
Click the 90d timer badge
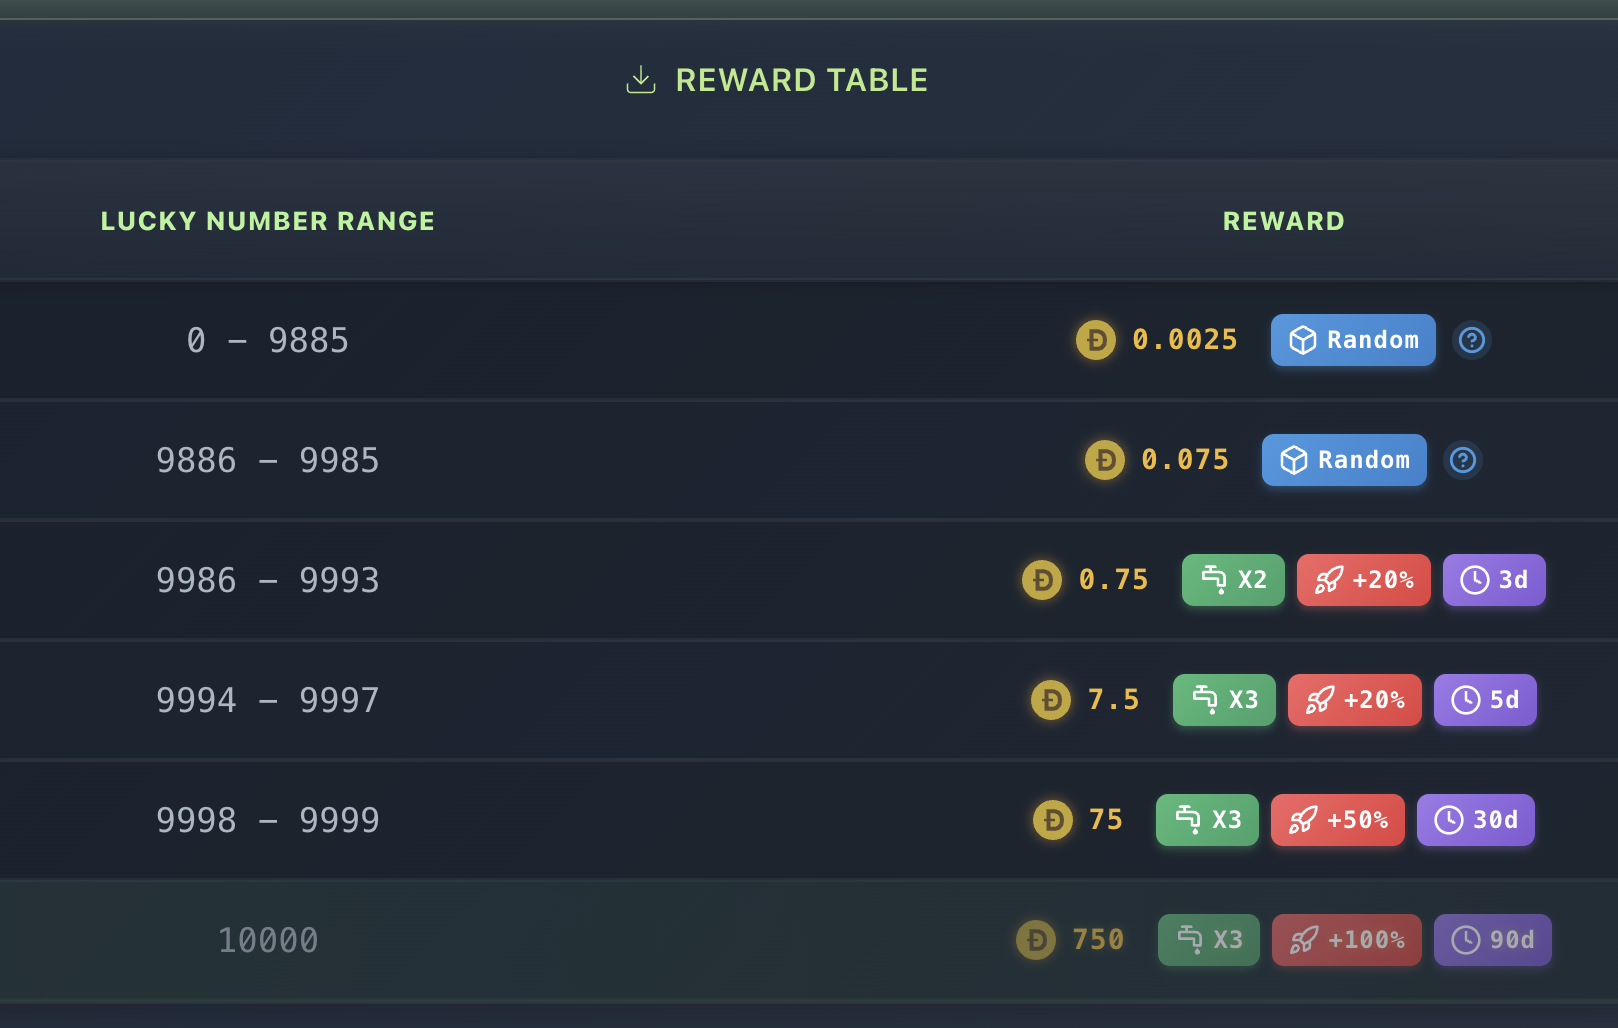pyautogui.click(x=1492, y=940)
